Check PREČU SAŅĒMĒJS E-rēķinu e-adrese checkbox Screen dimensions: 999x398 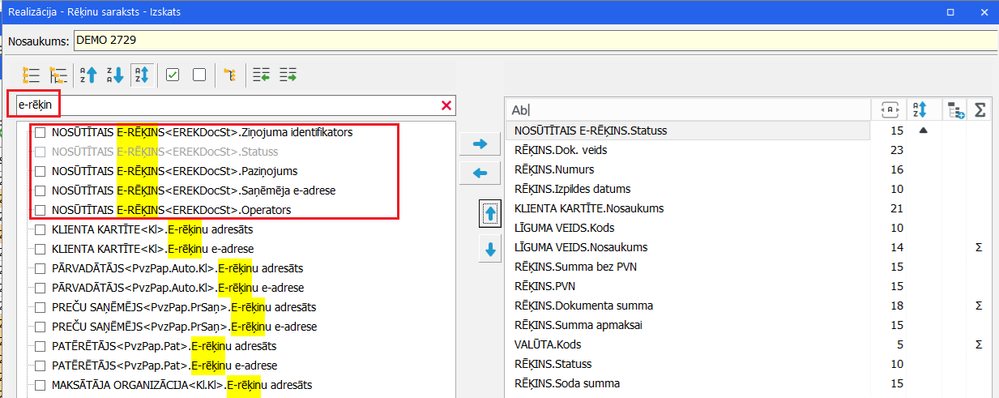click(40, 327)
